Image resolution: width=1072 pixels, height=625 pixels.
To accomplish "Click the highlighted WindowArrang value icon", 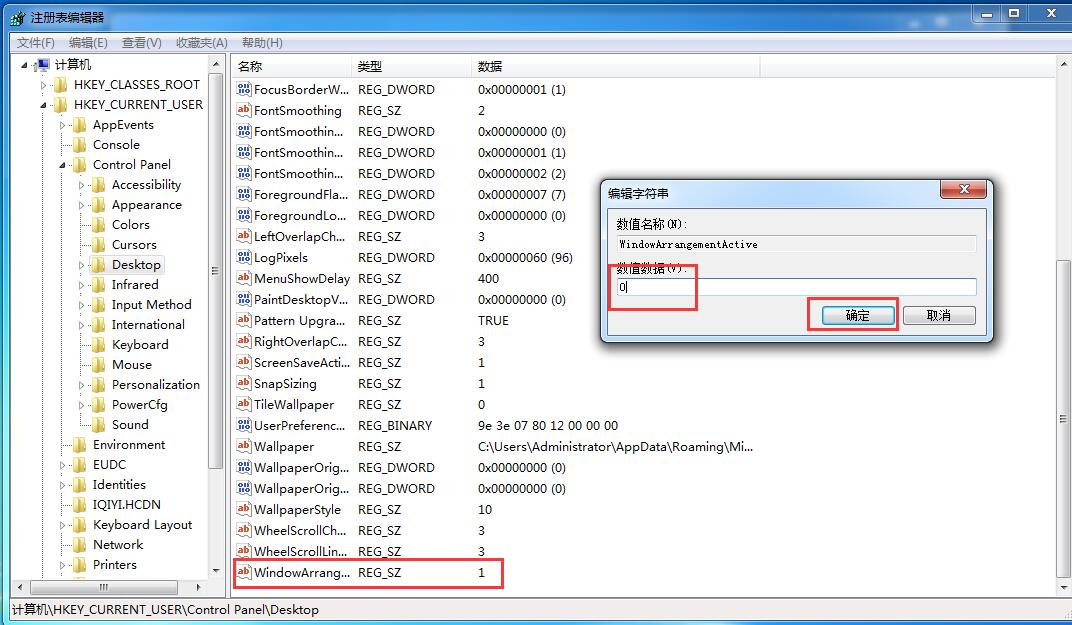I will [243, 572].
